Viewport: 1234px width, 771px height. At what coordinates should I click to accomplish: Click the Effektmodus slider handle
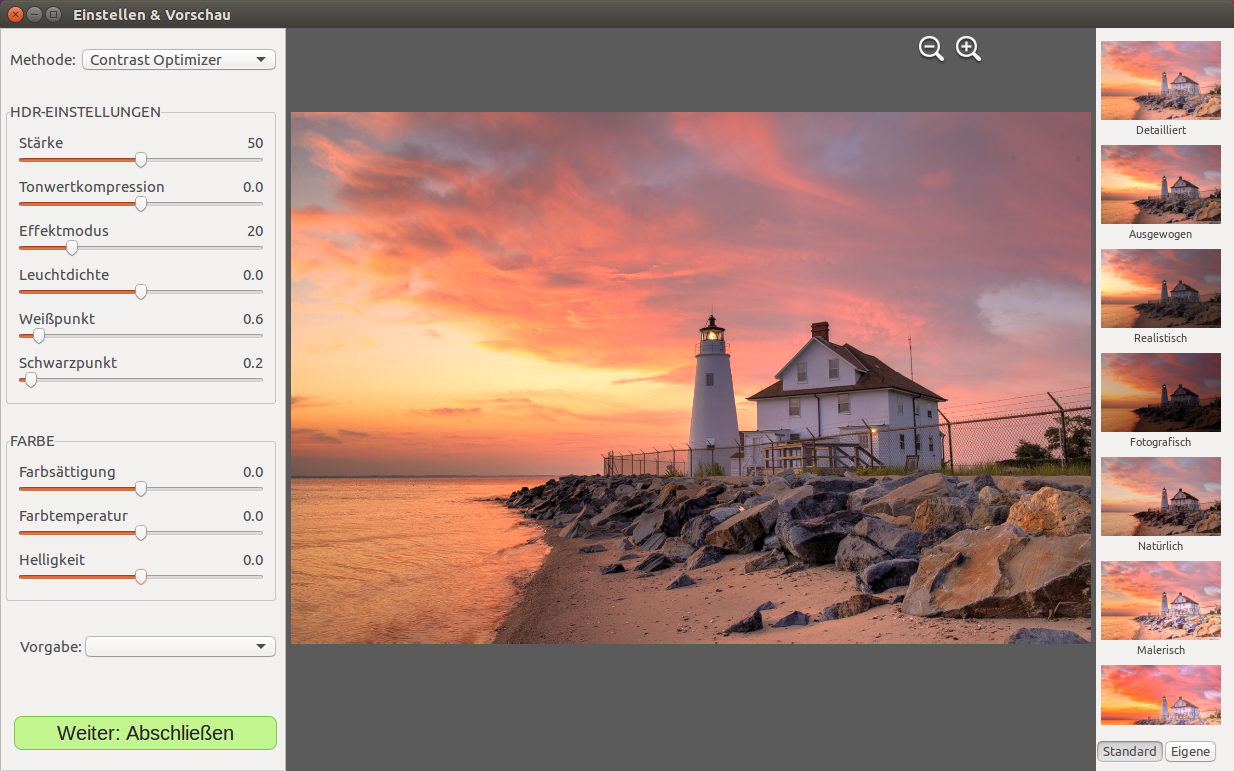coord(72,247)
